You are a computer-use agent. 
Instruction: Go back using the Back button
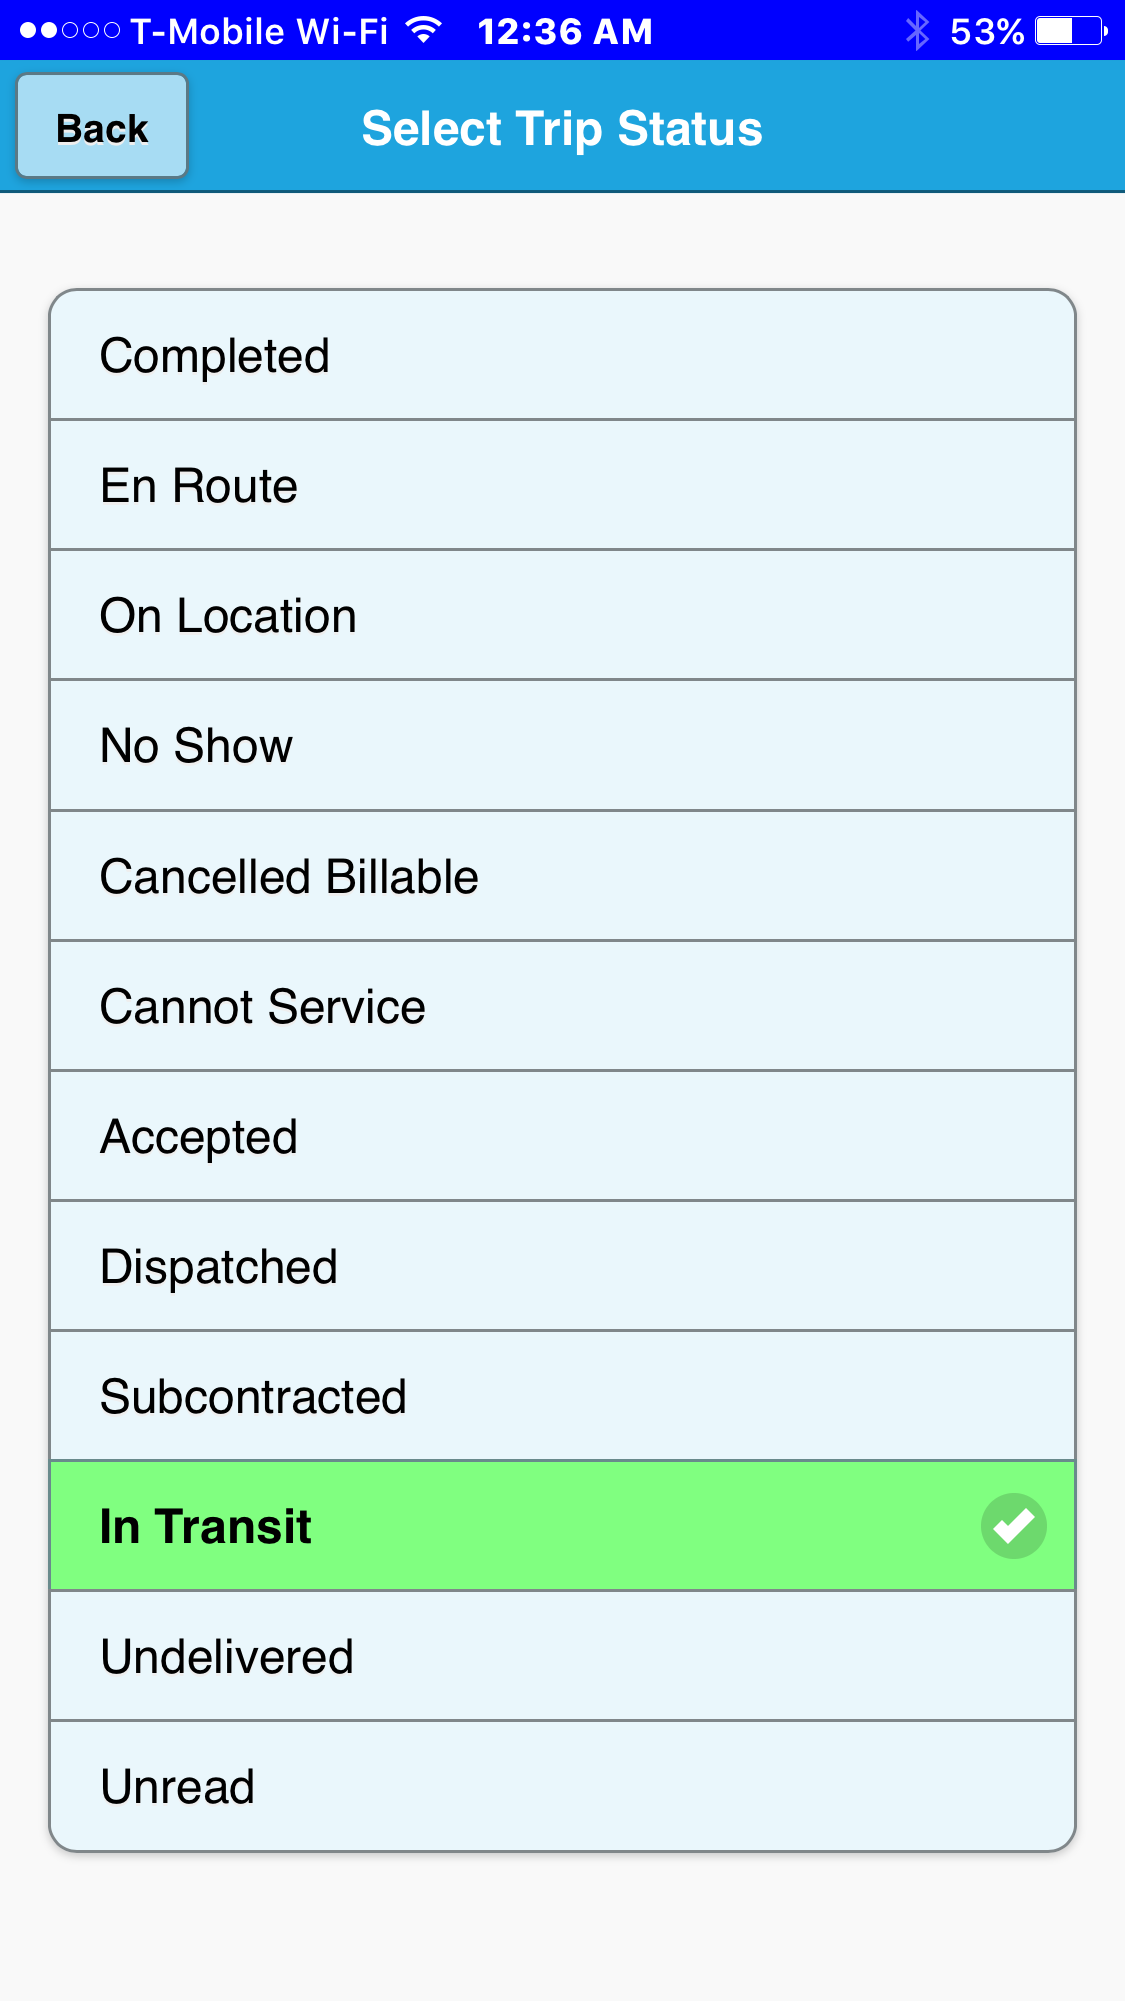[102, 126]
